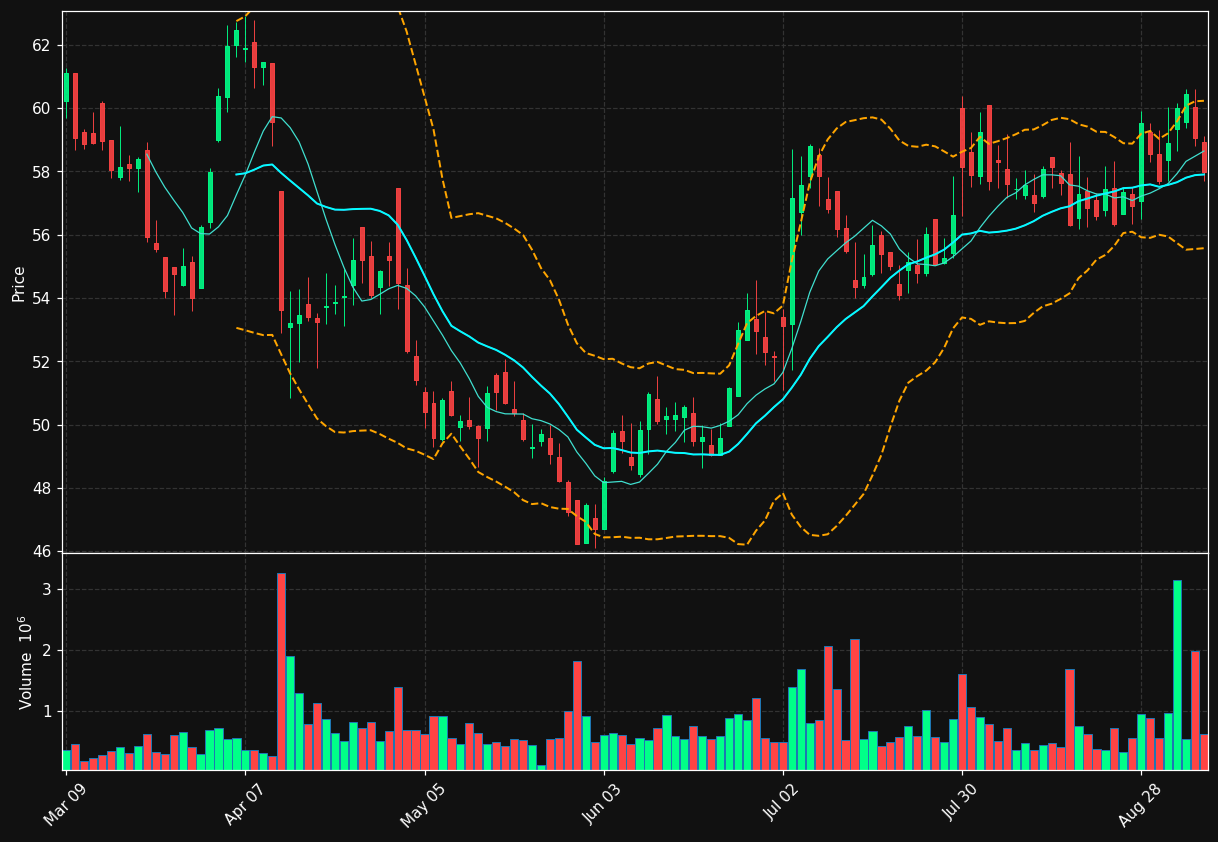The height and width of the screenshot is (842, 1218).
Task: Click the volume axis tick label 2
Action: coord(46,651)
